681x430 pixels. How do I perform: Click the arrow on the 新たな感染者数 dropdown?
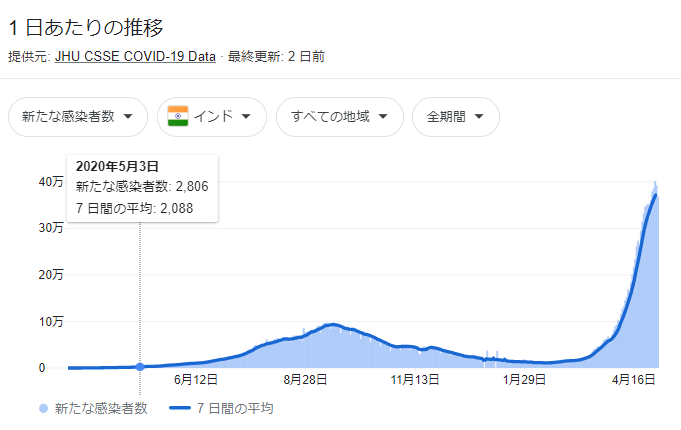click(128, 117)
